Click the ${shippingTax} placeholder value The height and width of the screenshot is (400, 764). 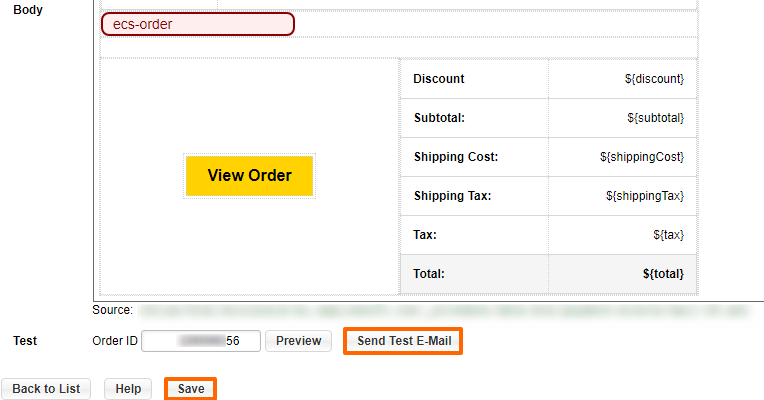pyautogui.click(x=645, y=196)
